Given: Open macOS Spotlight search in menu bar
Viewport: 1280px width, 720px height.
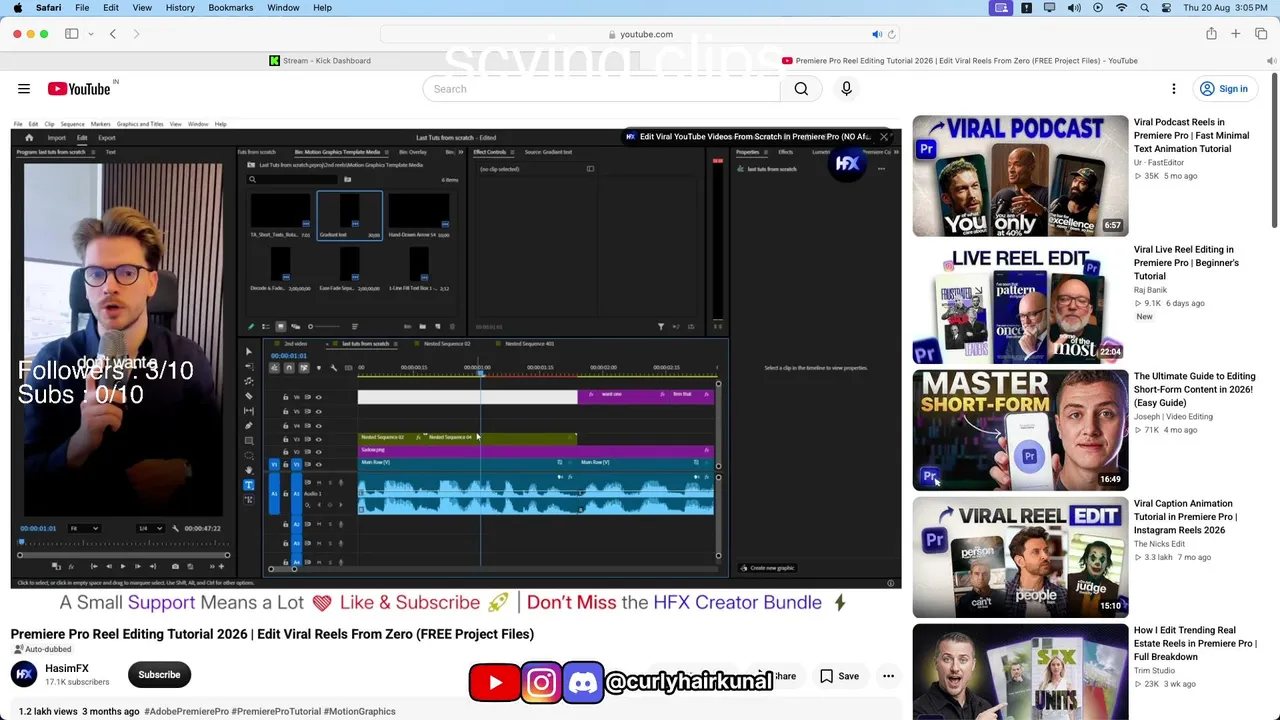Looking at the screenshot, I should (x=1144, y=8).
